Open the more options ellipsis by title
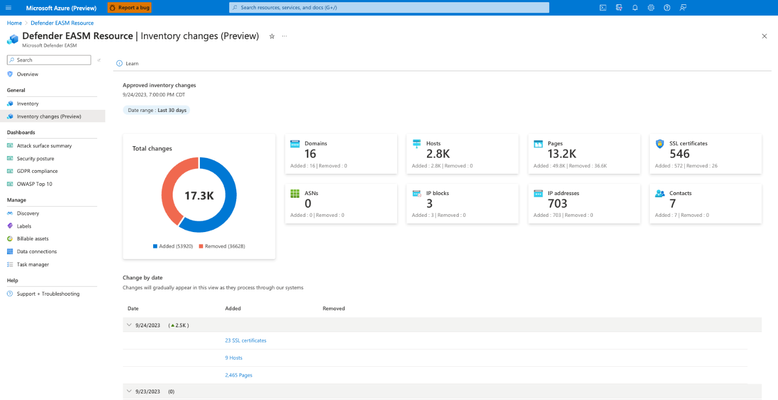778x400 pixels. click(284, 36)
